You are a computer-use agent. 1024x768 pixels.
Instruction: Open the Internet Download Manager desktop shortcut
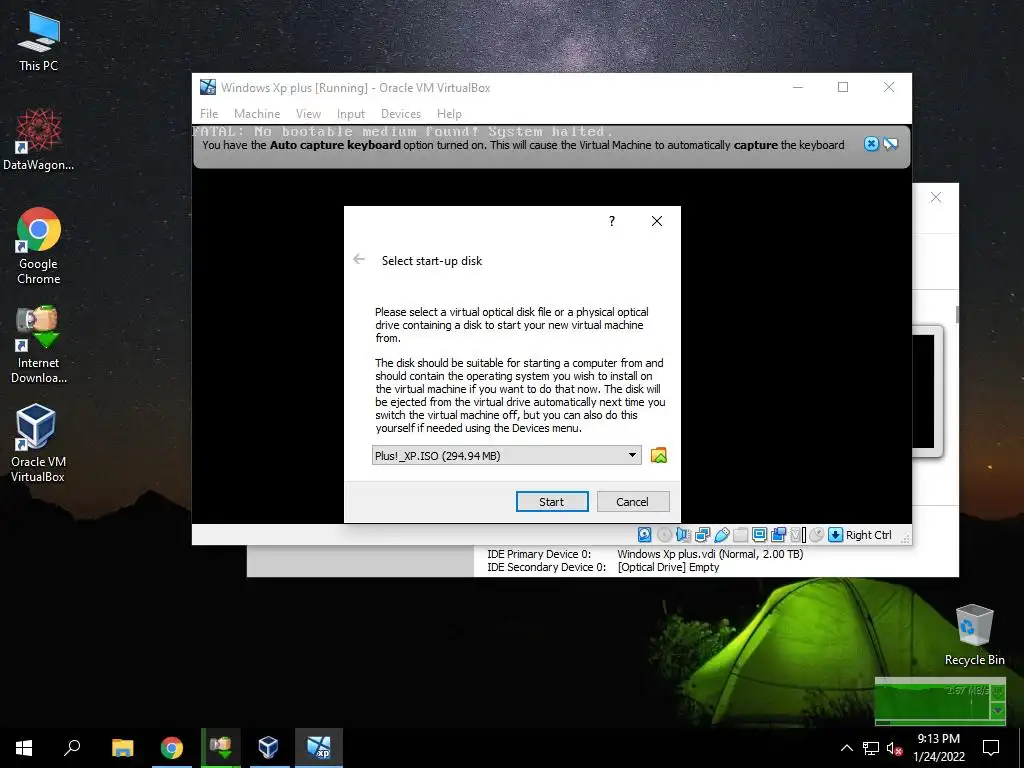(x=39, y=345)
